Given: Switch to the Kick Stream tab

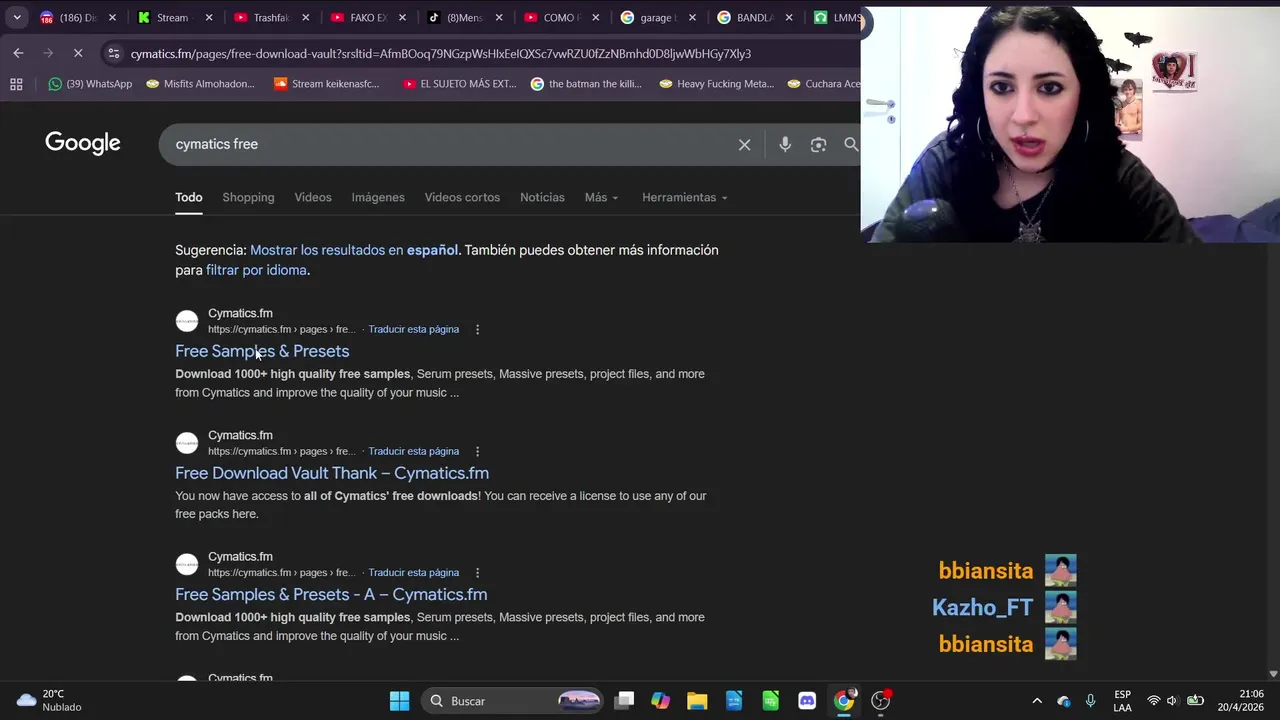Looking at the screenshot, I should coord(175,17).
